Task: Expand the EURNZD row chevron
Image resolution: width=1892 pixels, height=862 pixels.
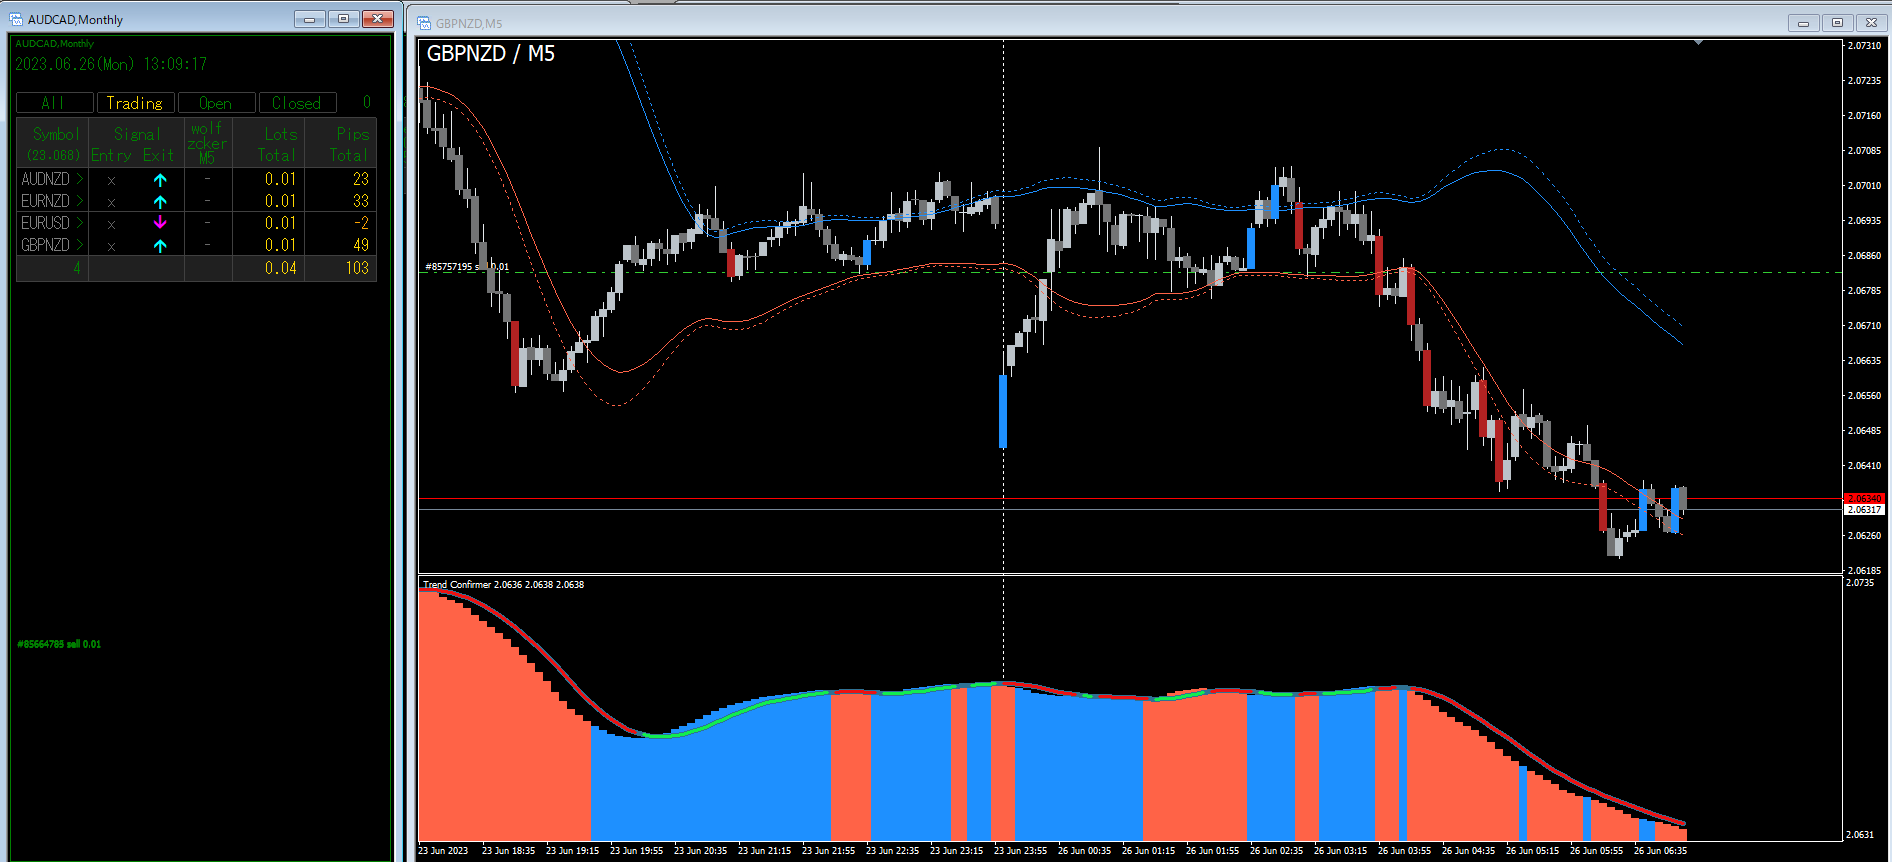Action: click(80, 201)
